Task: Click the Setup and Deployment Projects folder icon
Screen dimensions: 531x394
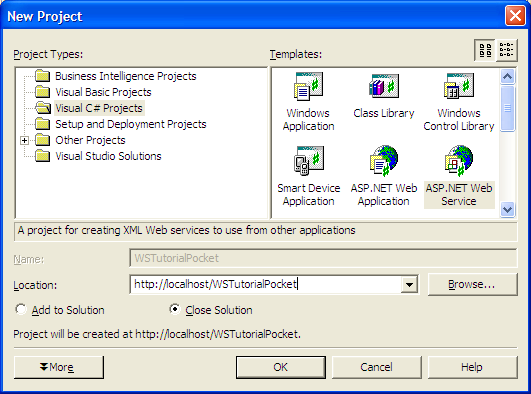Action: coord(43,124)
